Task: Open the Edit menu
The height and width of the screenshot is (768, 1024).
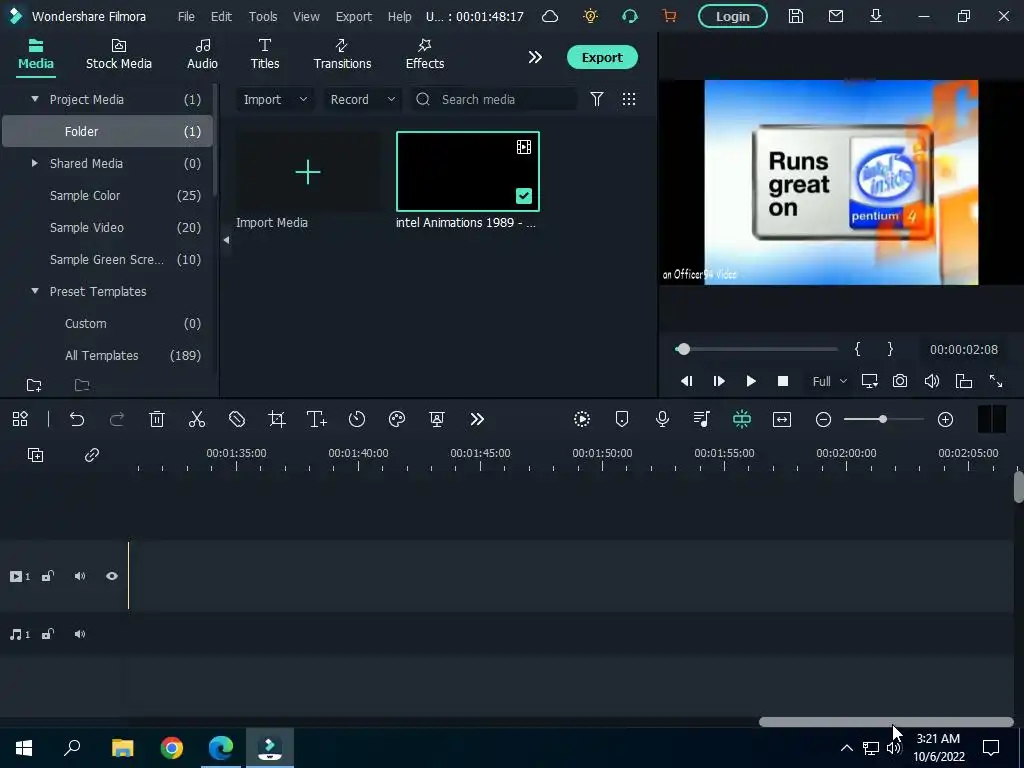Action: 221,16
